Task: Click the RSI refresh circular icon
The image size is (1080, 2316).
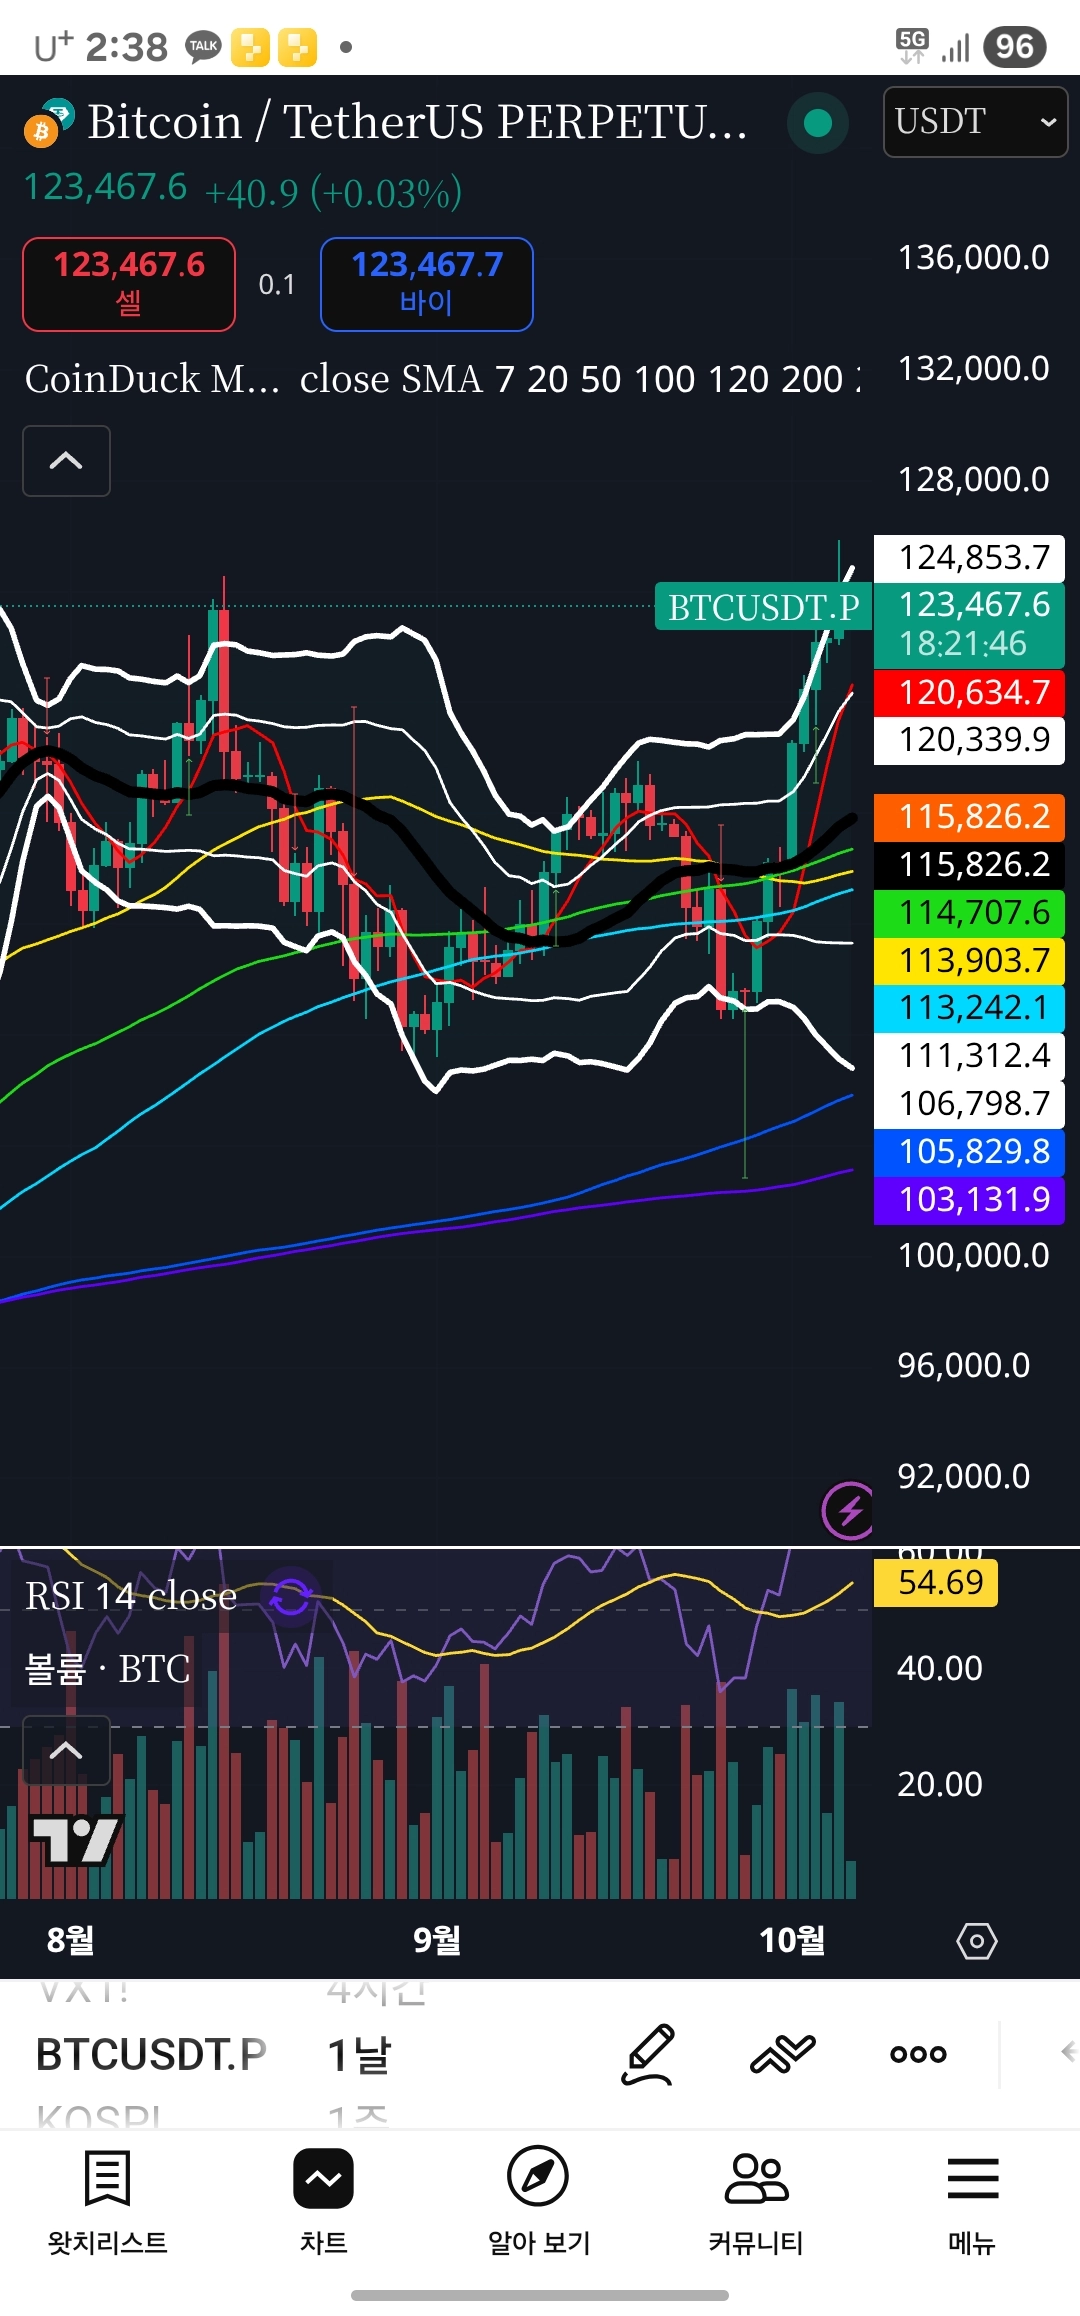Action: [x=291, y=1597]
